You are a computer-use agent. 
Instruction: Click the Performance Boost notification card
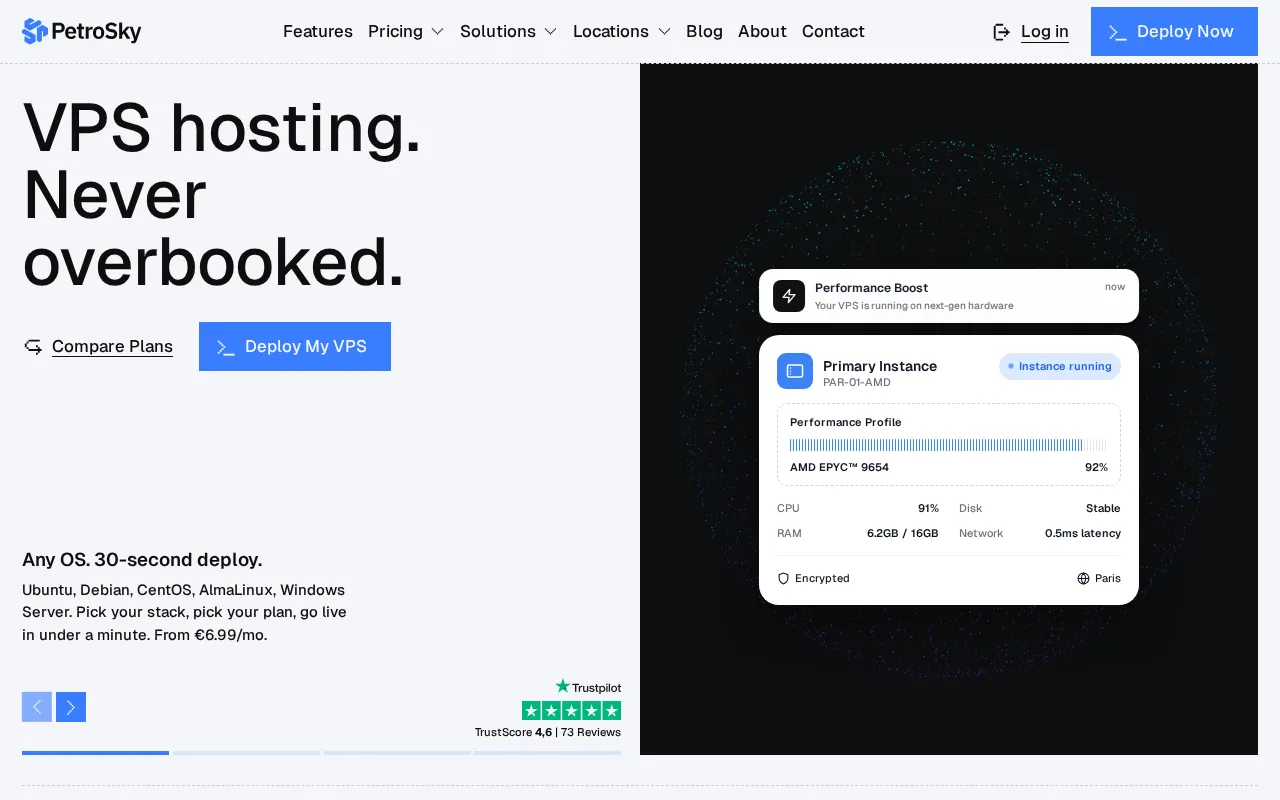pyautogui.click(x=949, y=296)
